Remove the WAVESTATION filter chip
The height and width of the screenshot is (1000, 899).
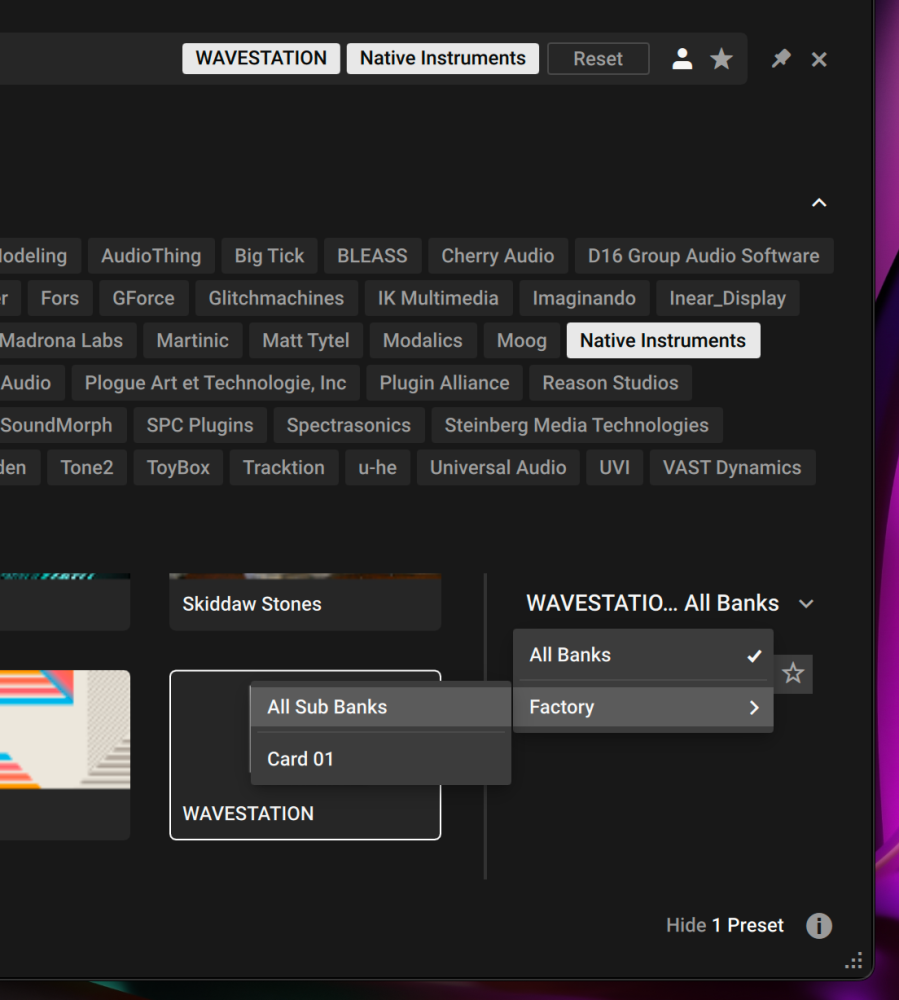pyautogui.click(x=261, y=59)
